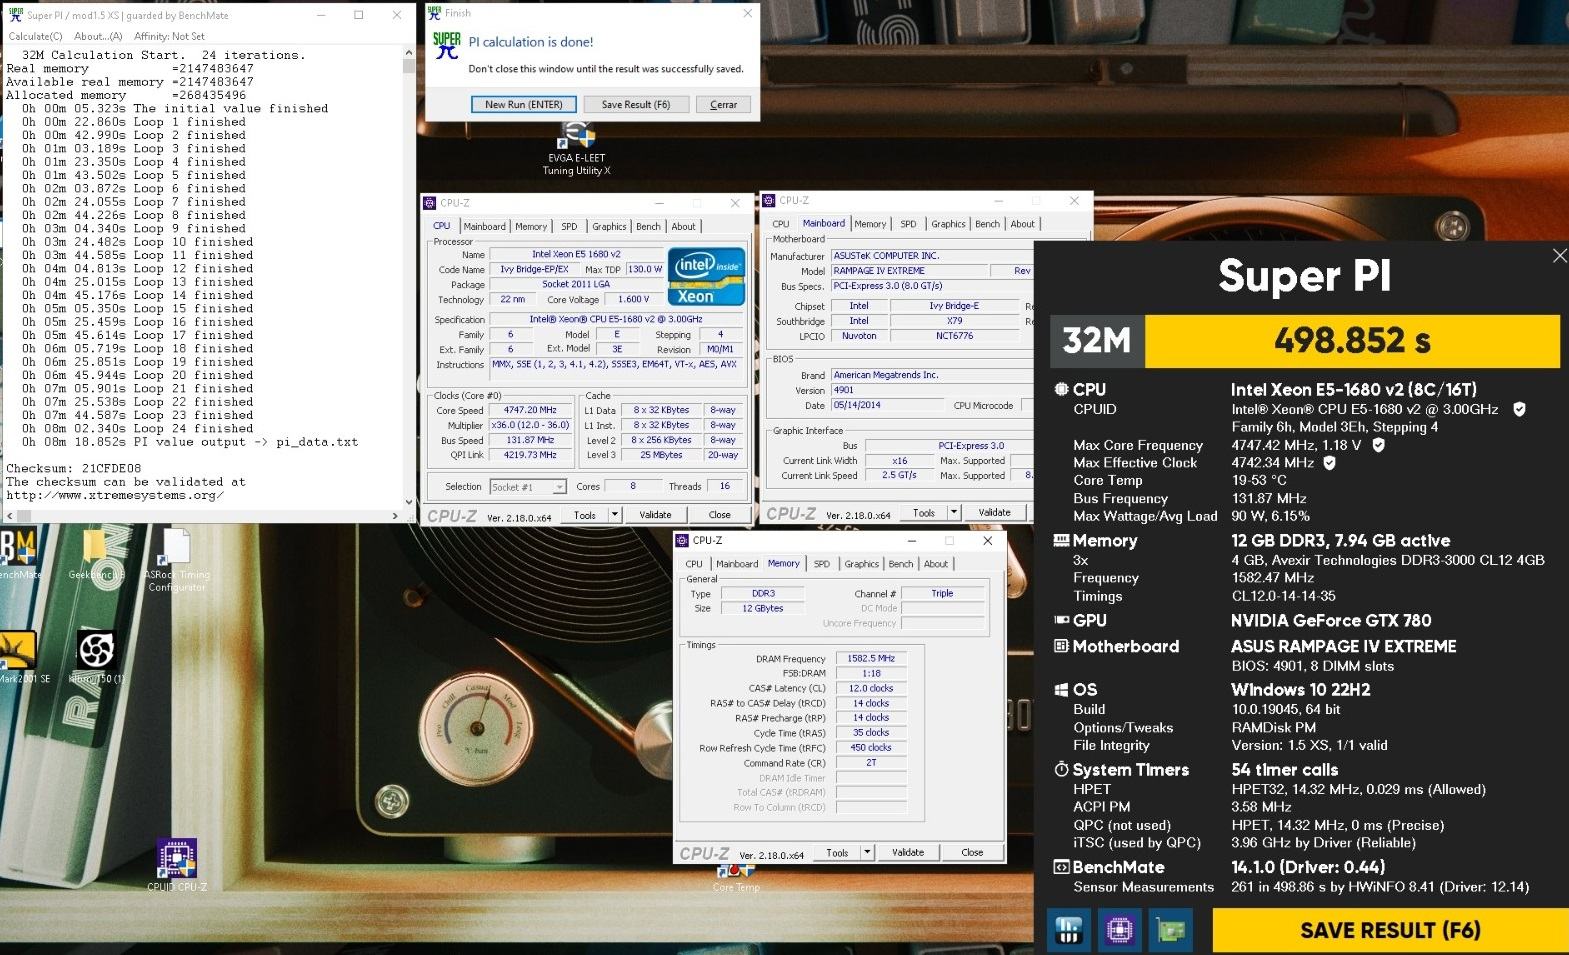The height and width of the screenshot is (955, 1569).
Task: Open the black turbine icon on the desktop
Action: 97,656
